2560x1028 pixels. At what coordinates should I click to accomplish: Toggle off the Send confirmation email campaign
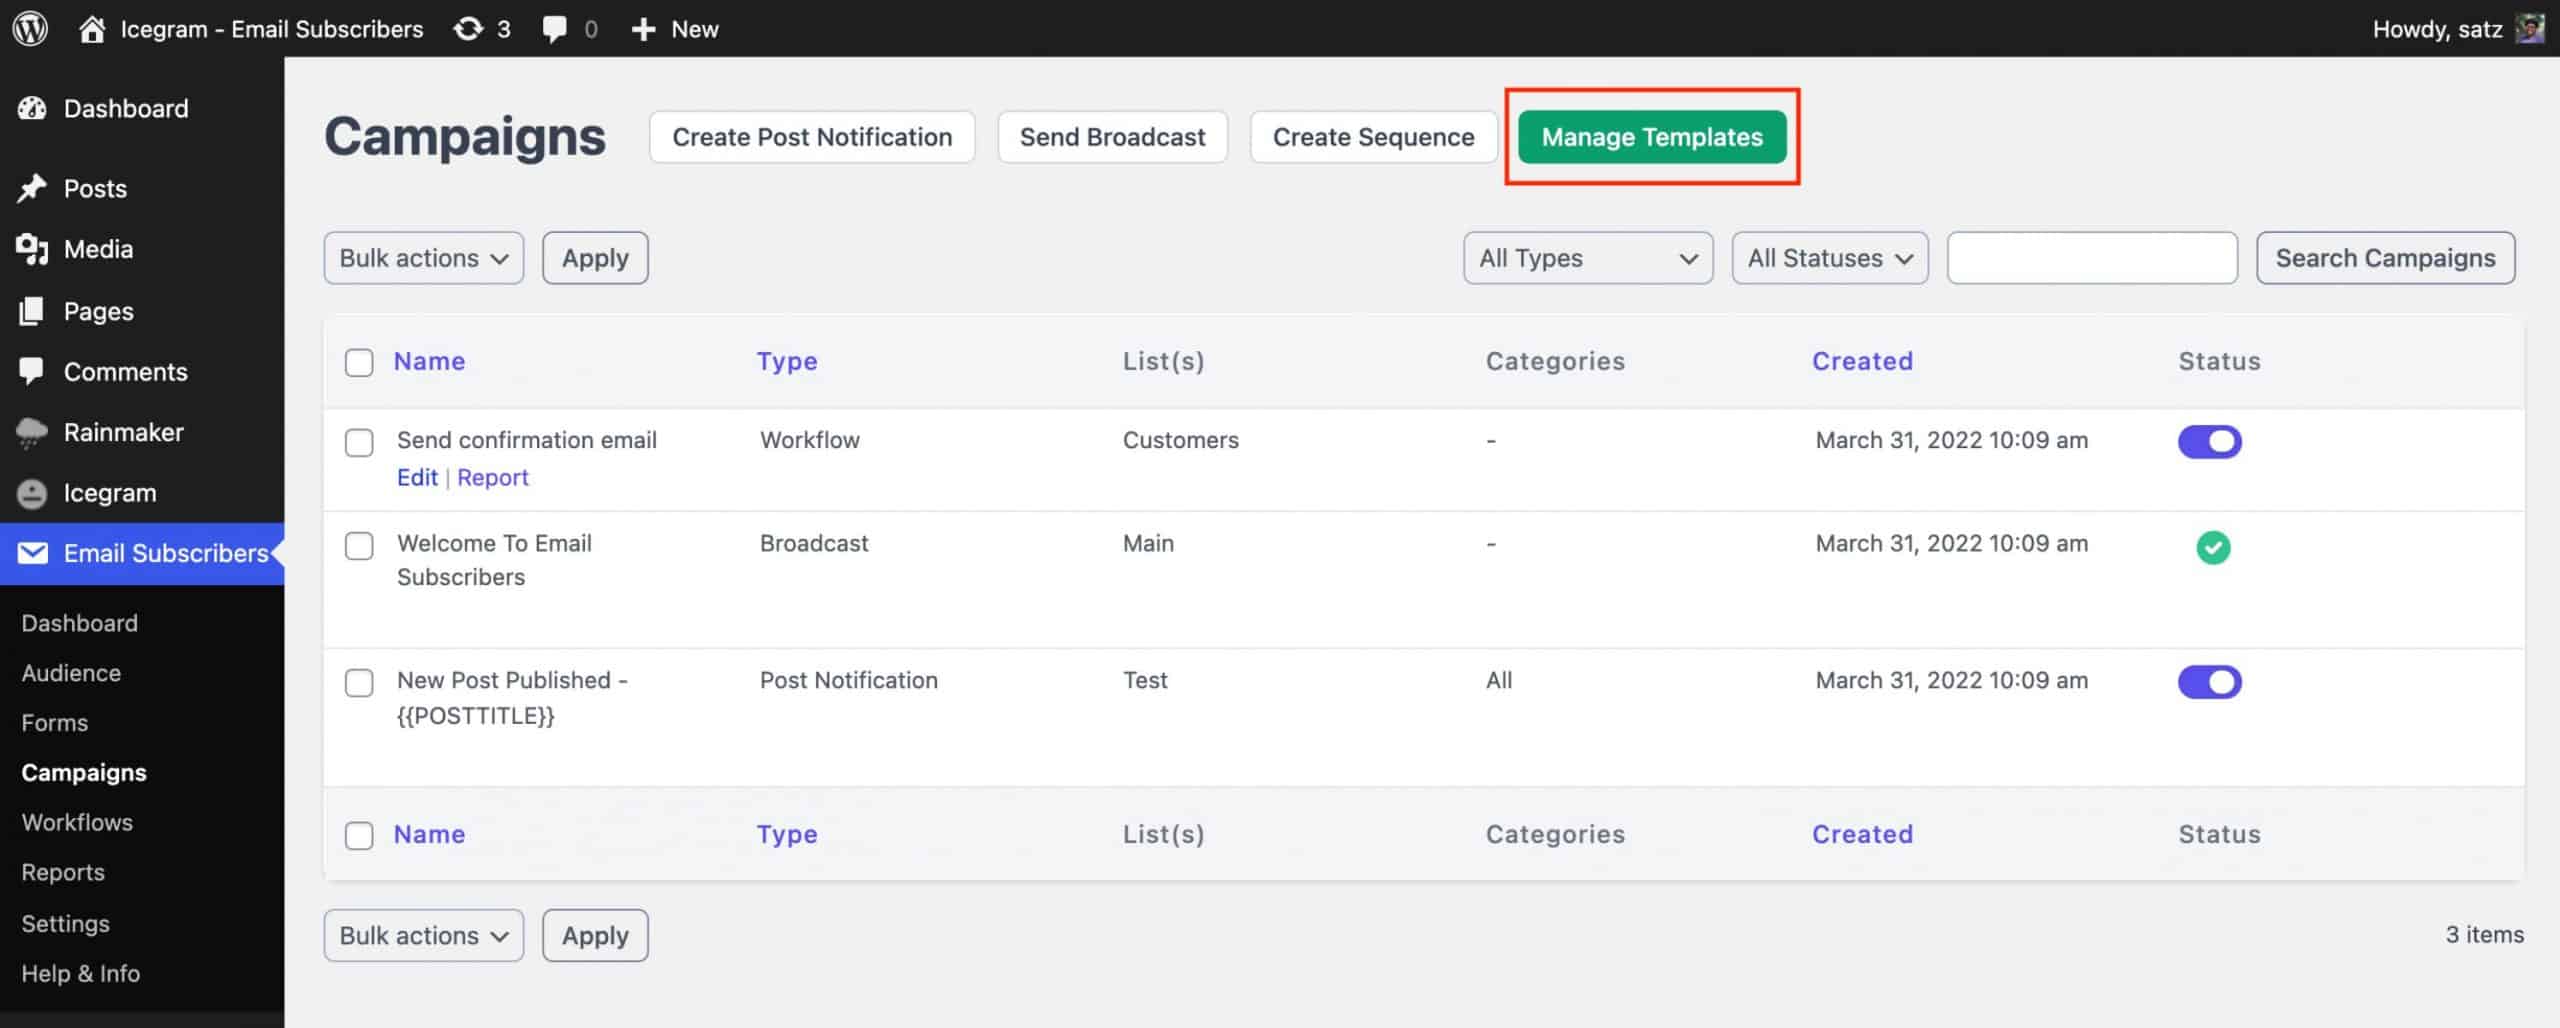pos(2209,441)
